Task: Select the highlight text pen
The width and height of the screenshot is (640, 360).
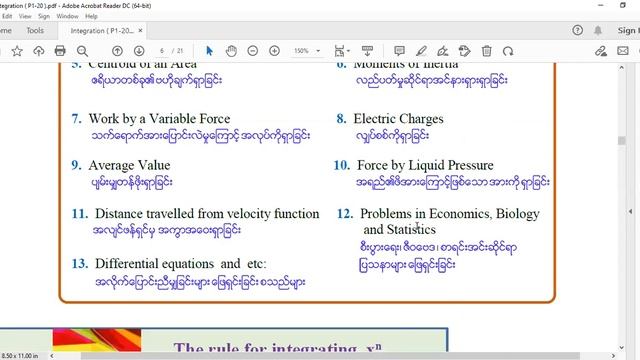Action: pos(421,51)
